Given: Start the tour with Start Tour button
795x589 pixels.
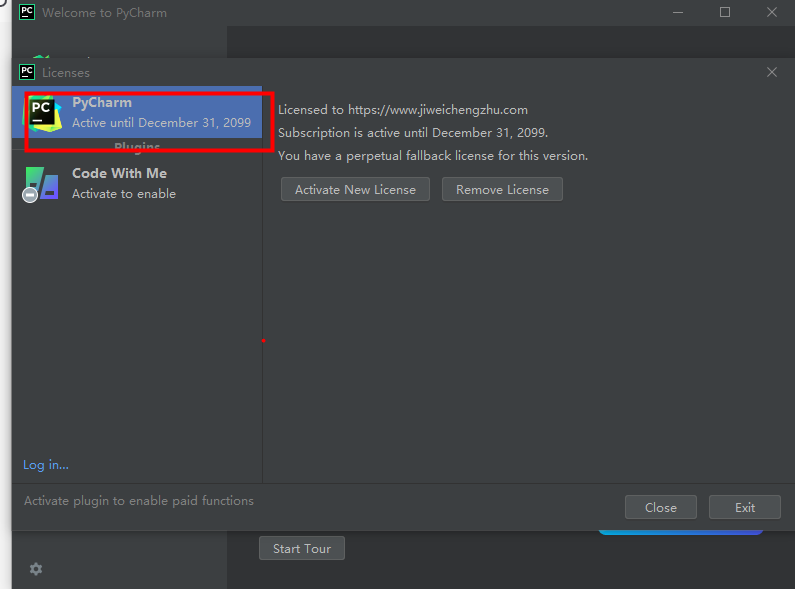Looking at the screenshot, I should (302, 548).
